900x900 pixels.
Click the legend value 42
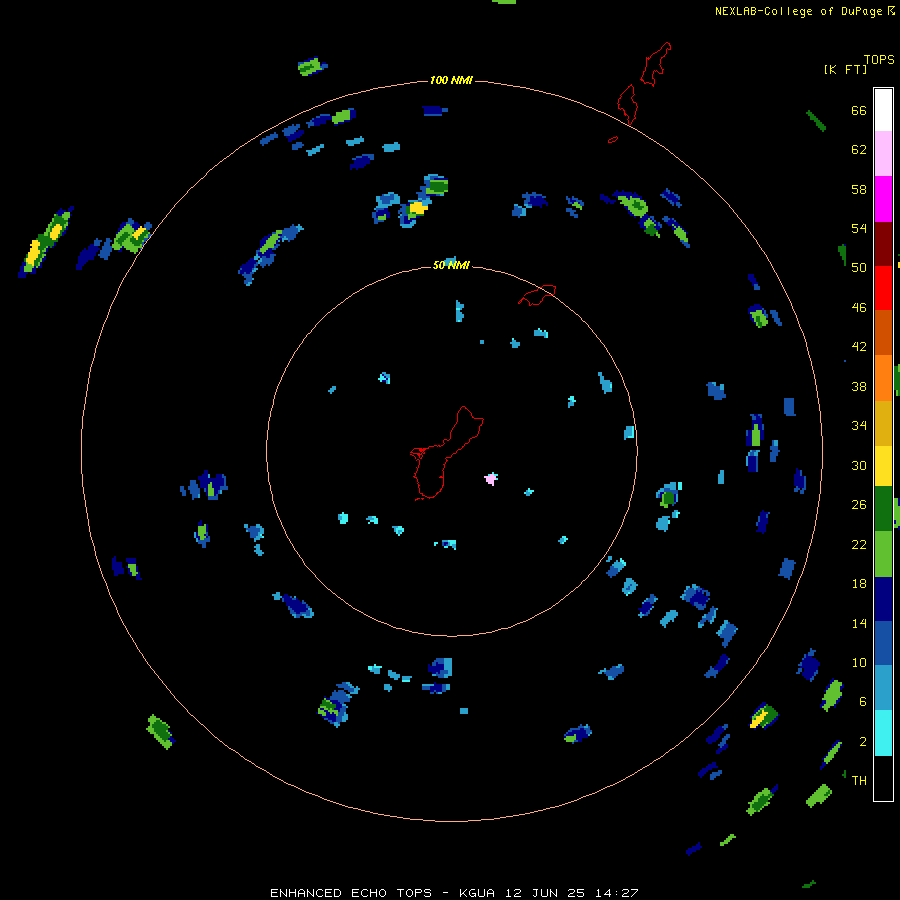tap(859, 347)
